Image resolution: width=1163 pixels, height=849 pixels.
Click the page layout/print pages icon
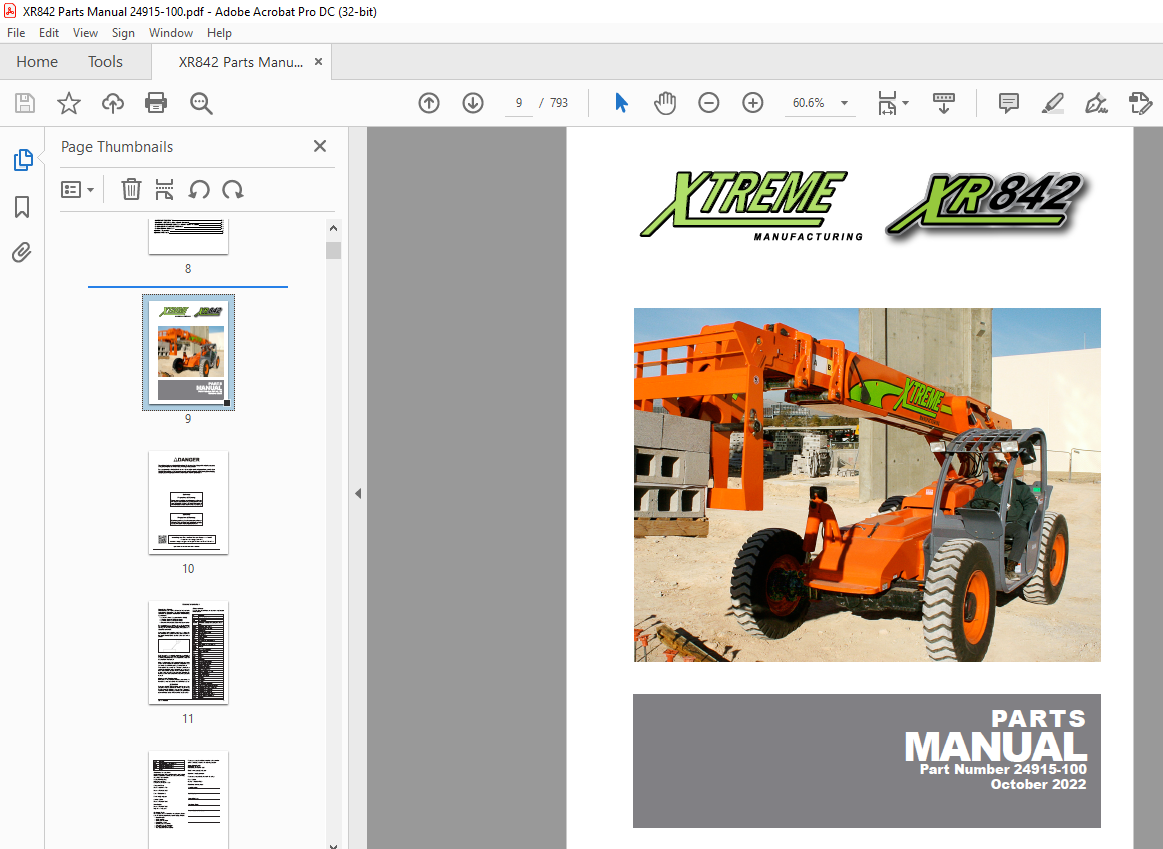coord(164,190)
